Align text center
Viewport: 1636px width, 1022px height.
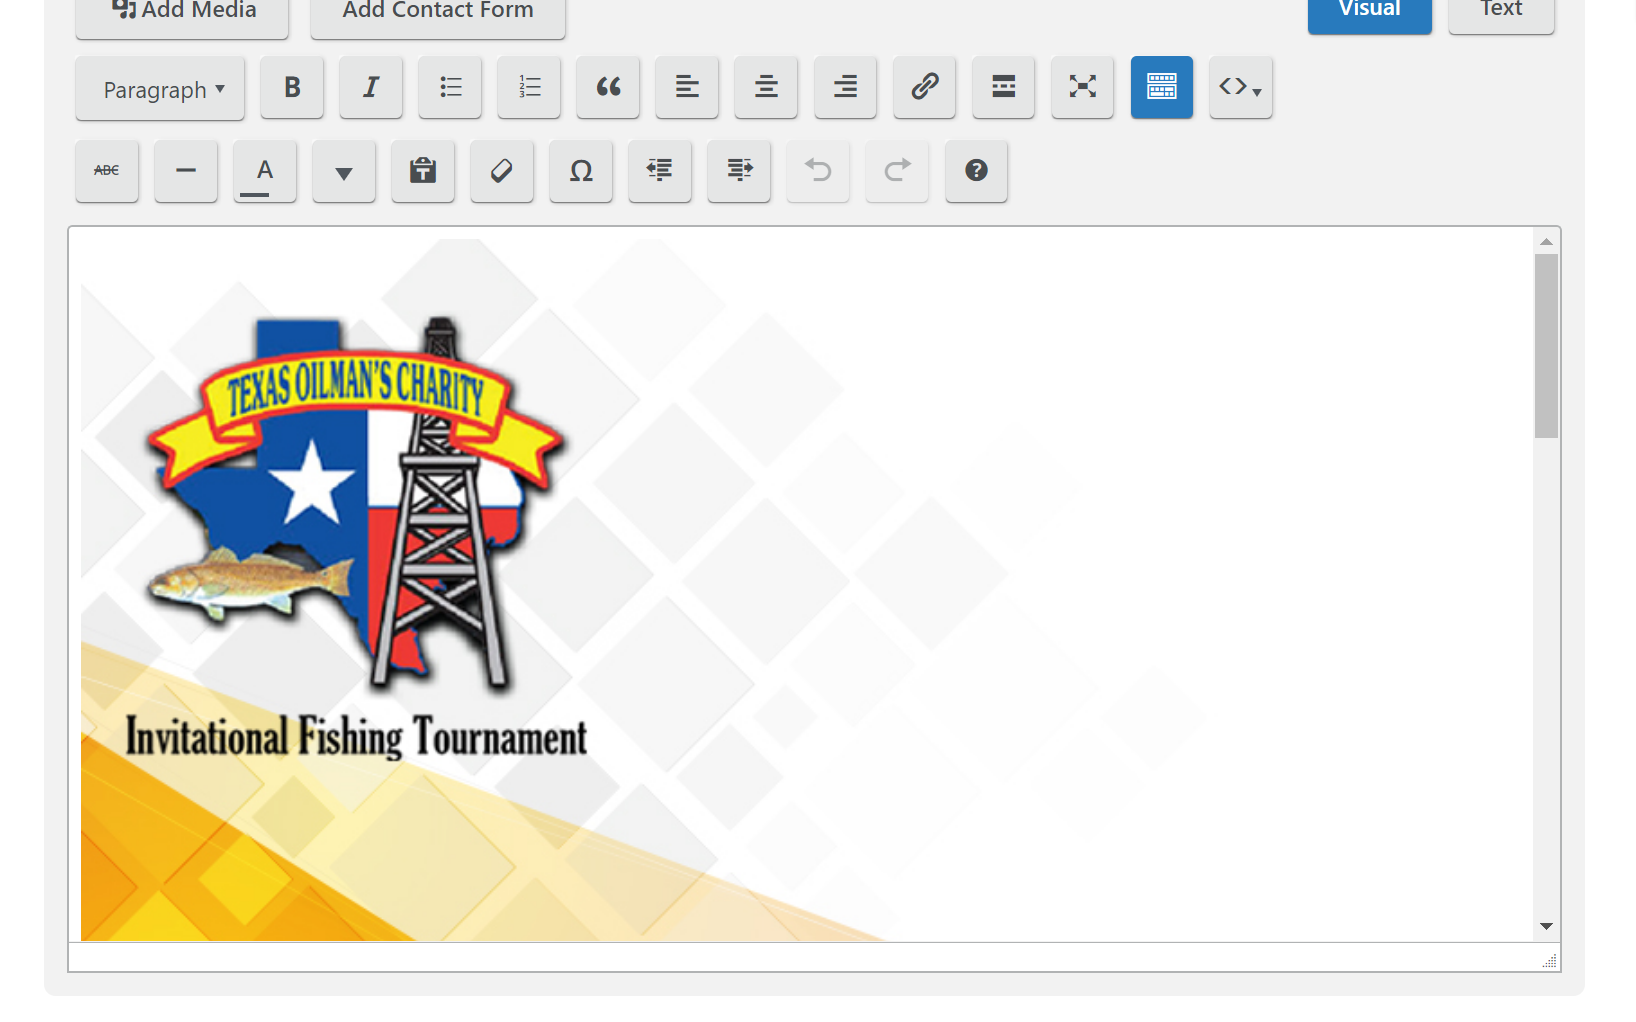pyautogui.click(x=766, y=88)
